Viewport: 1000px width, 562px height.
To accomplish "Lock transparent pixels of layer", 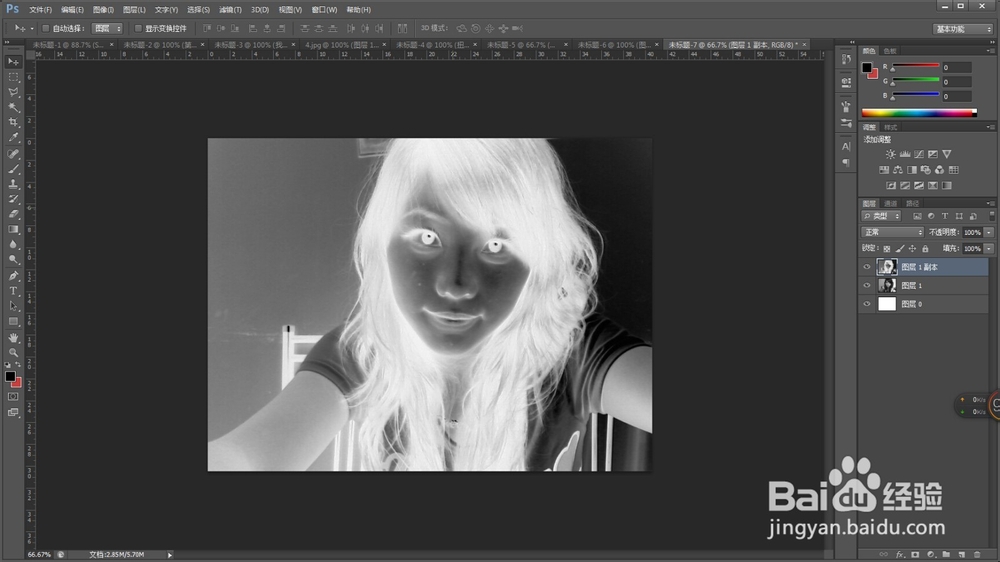I will point(887,249).
